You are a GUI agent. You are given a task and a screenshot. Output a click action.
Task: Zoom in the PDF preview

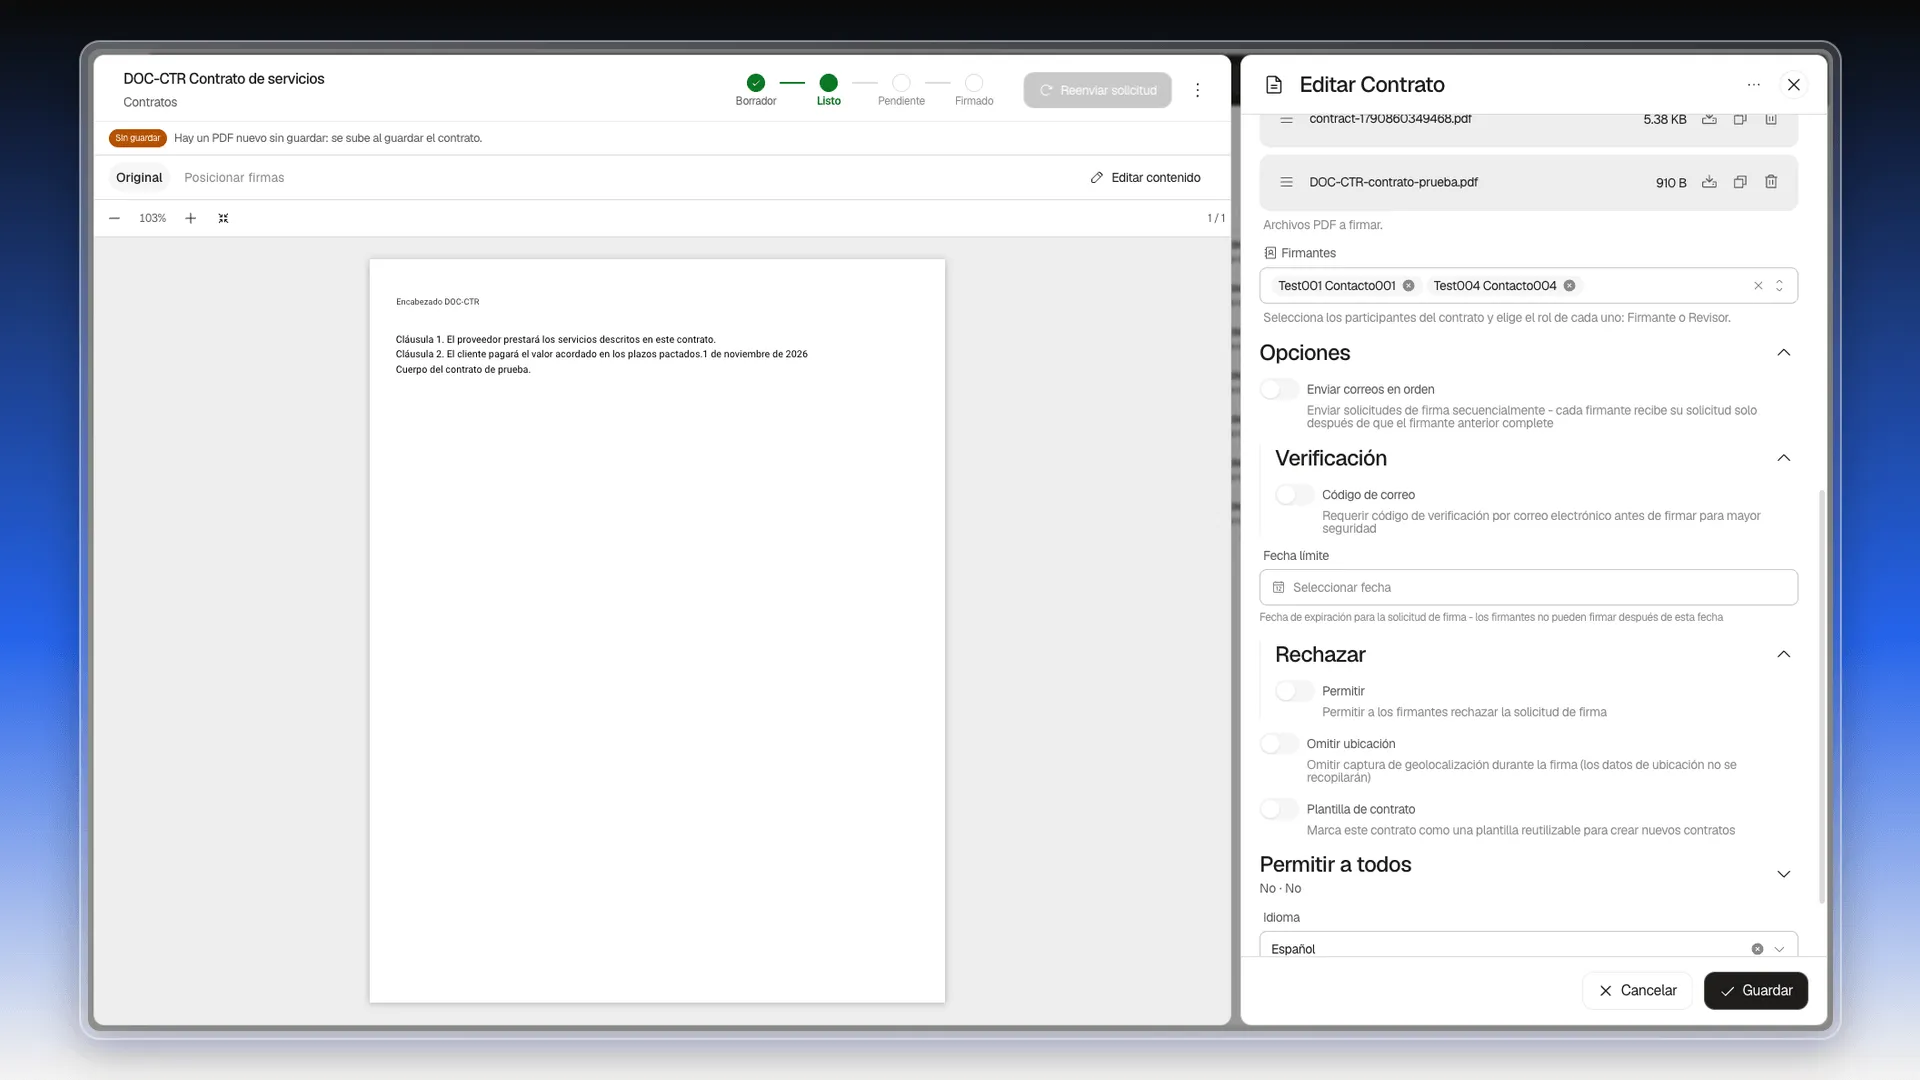coord(190,218)
